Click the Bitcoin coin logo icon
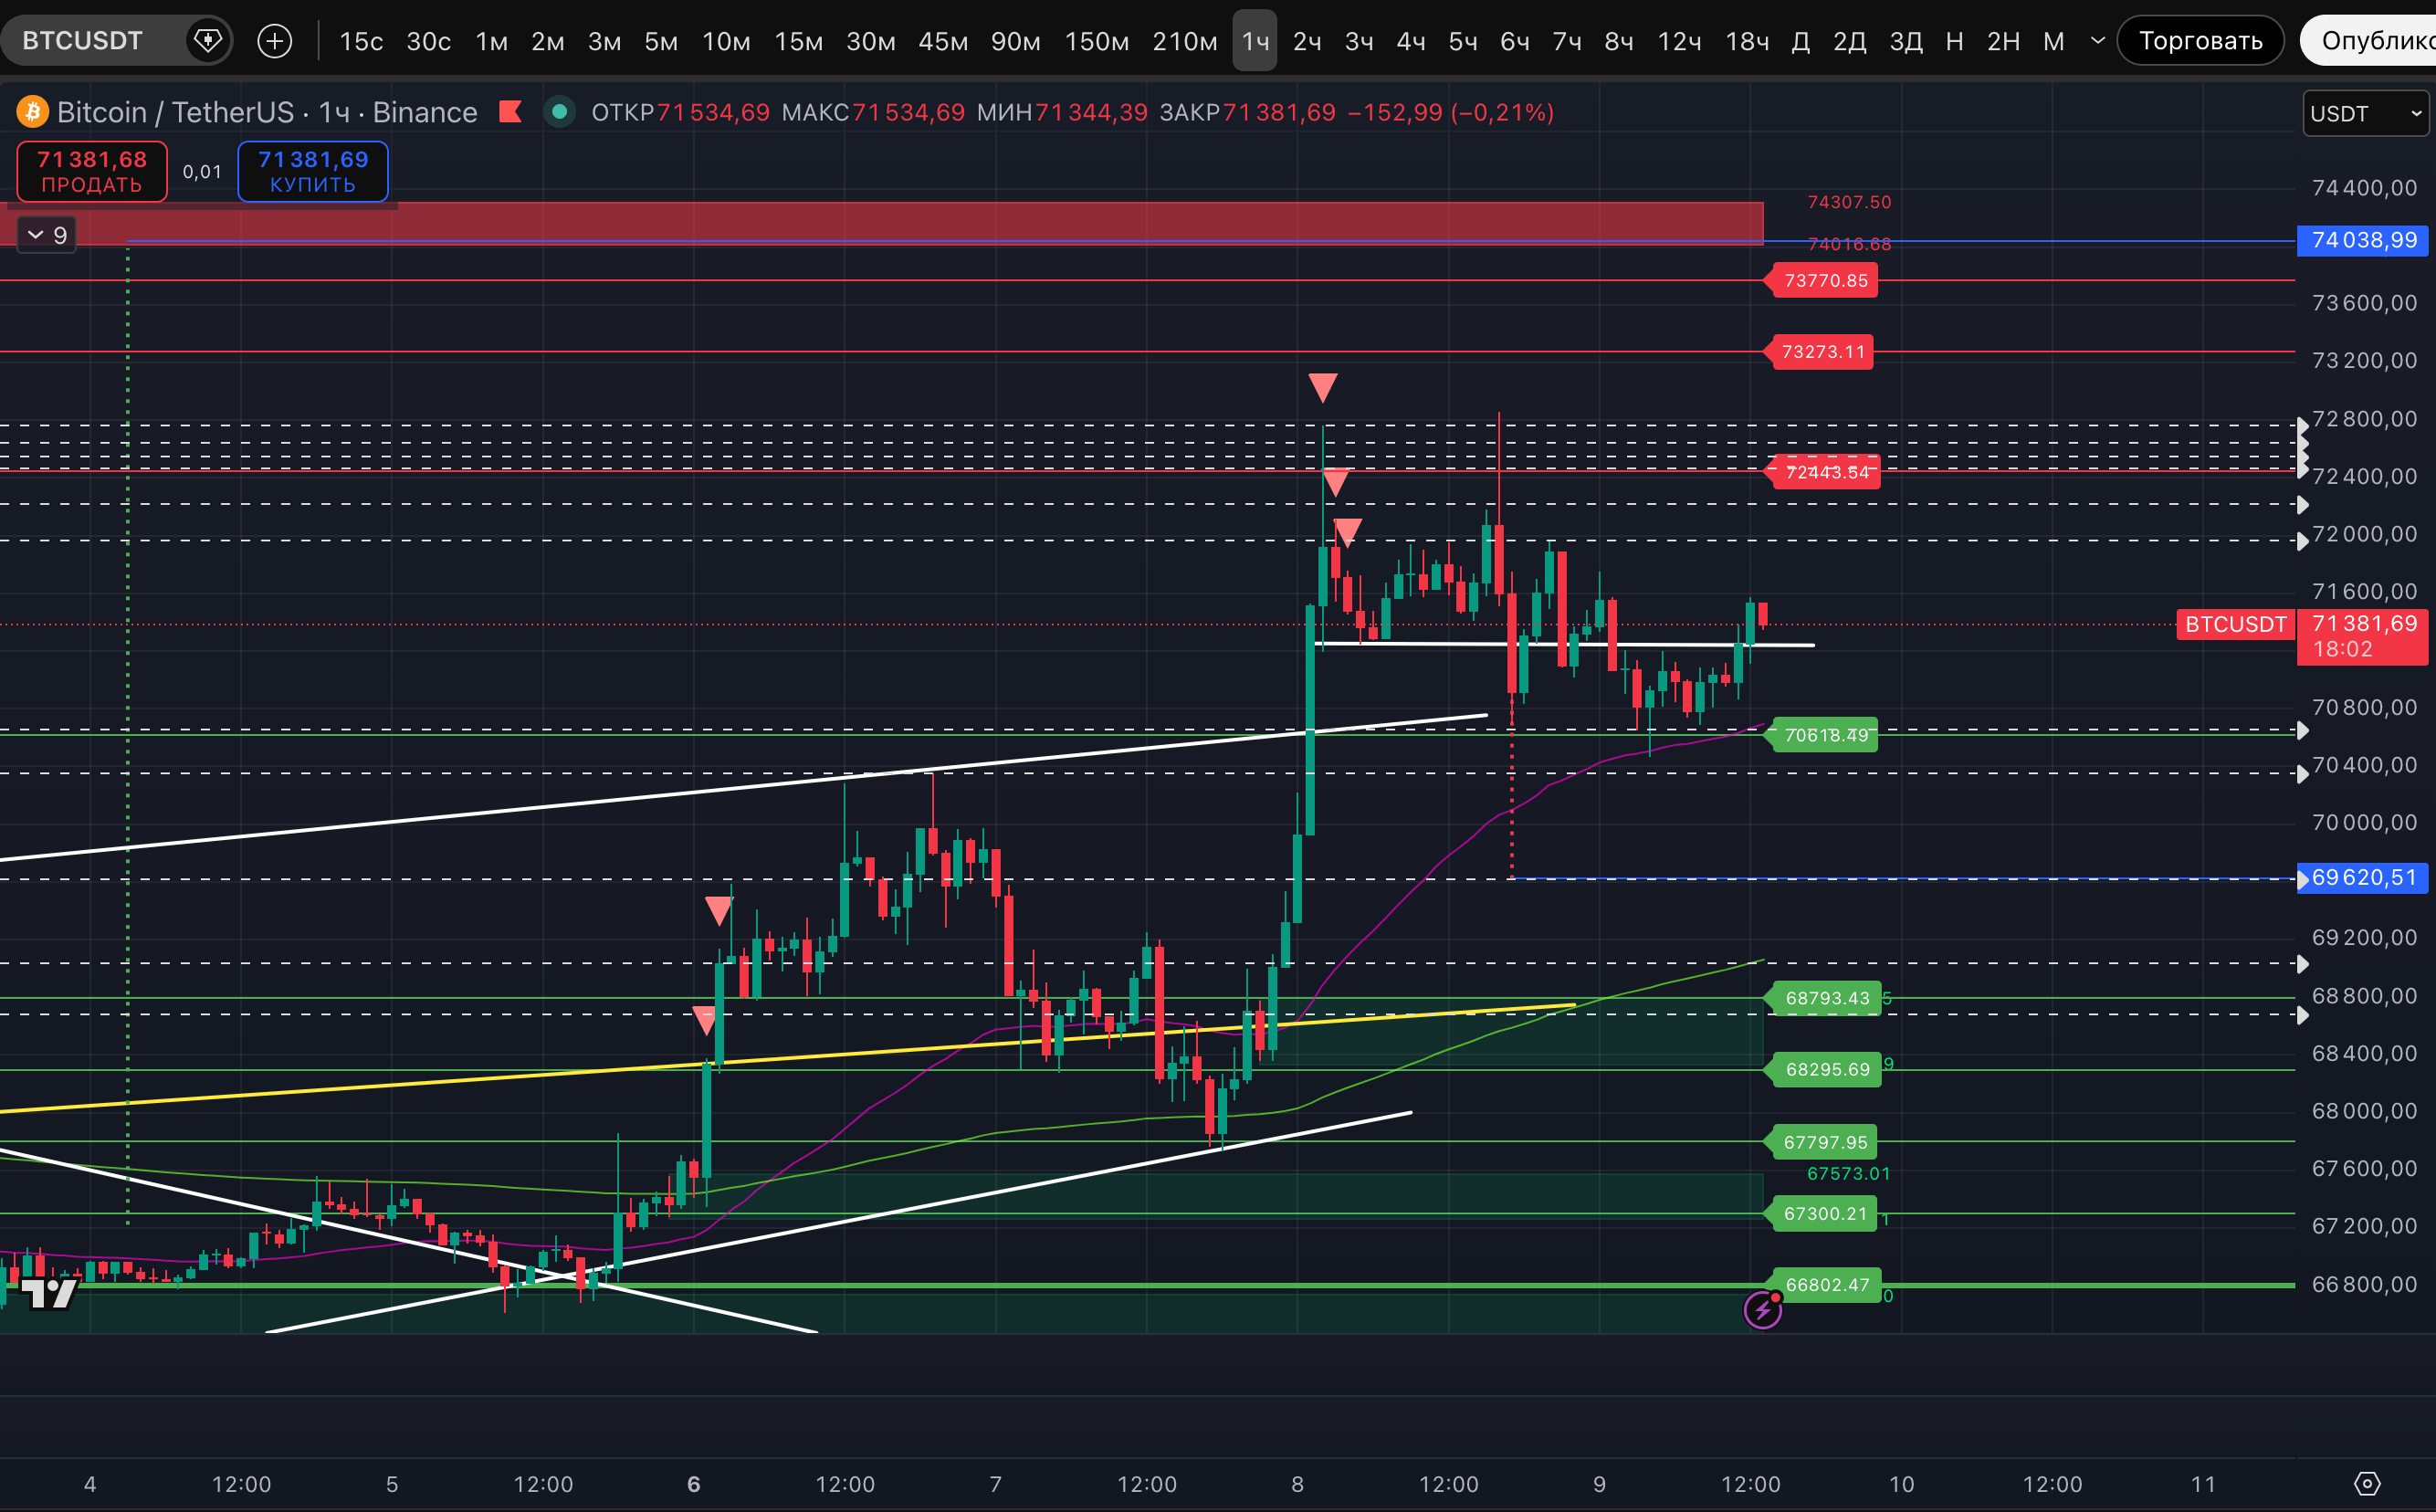The width and height of the screenshot is (2436, 1512). coord(32,111)
